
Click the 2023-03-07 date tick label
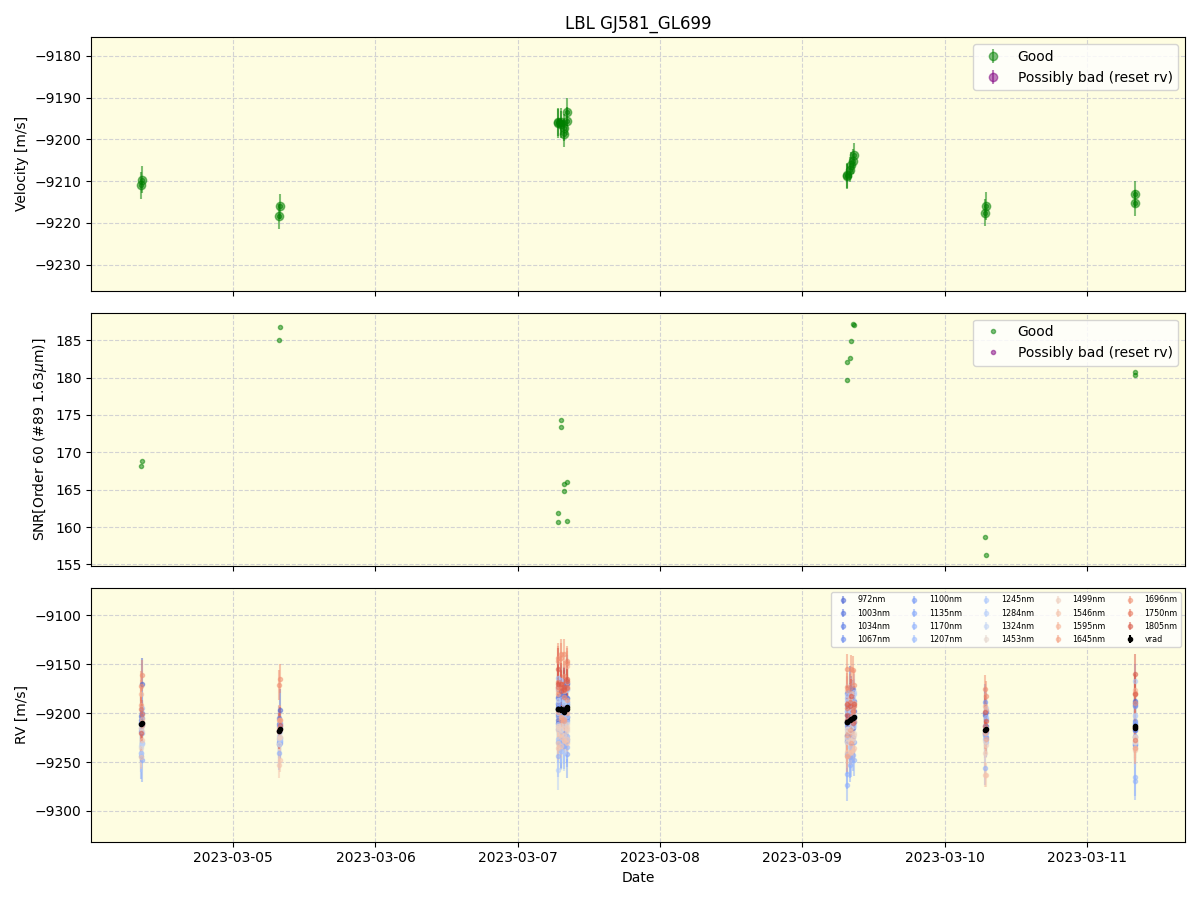pyautogui.click(x=518, y=857)
